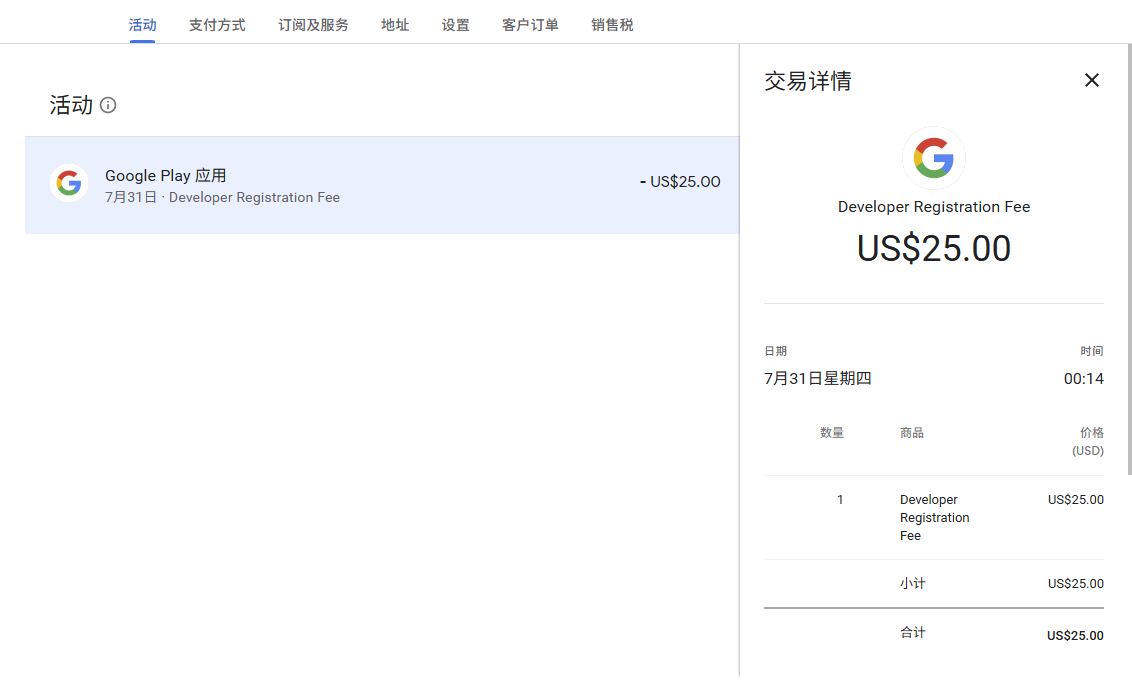
Task: Click the info icon next to 活动 heading
Action: 108,105
